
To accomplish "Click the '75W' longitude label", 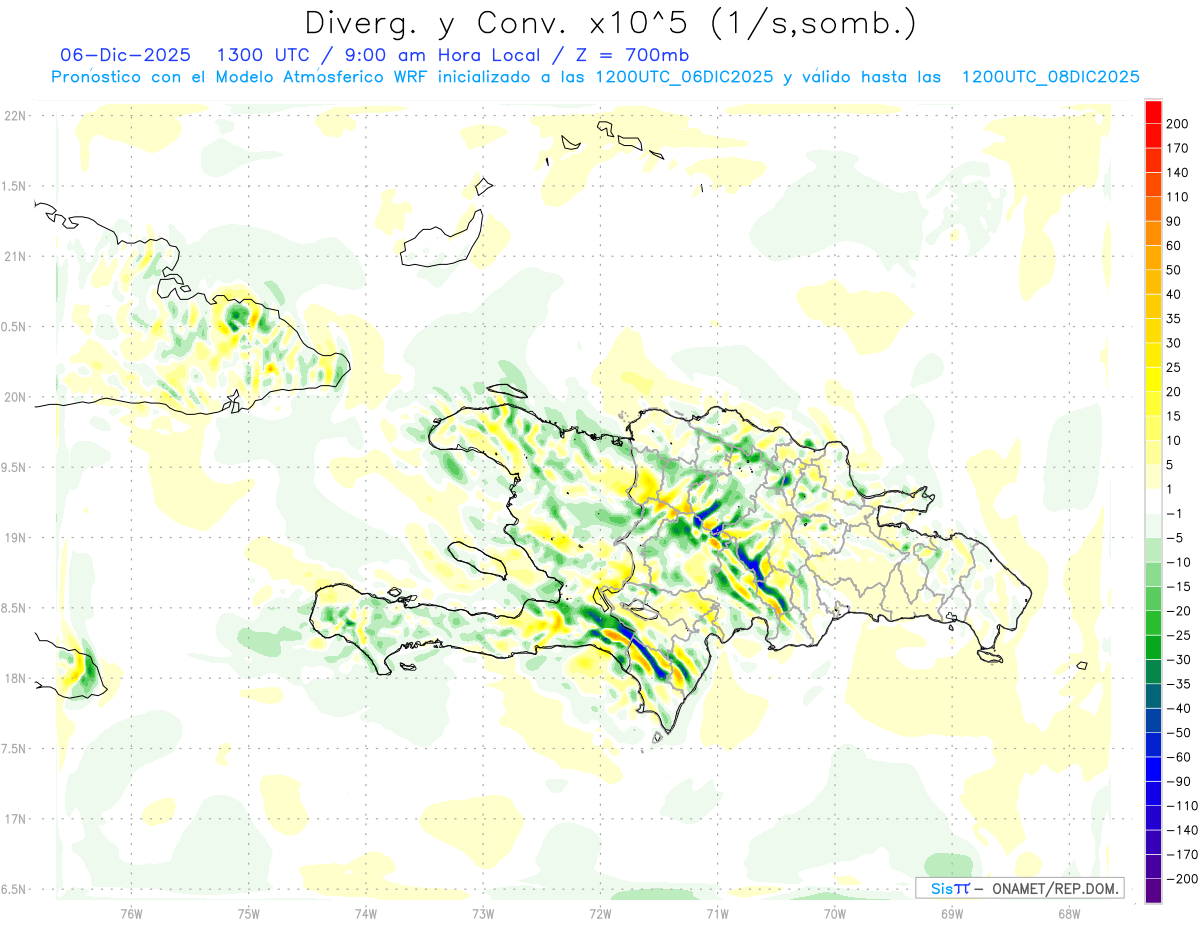I will coord(248,913).
